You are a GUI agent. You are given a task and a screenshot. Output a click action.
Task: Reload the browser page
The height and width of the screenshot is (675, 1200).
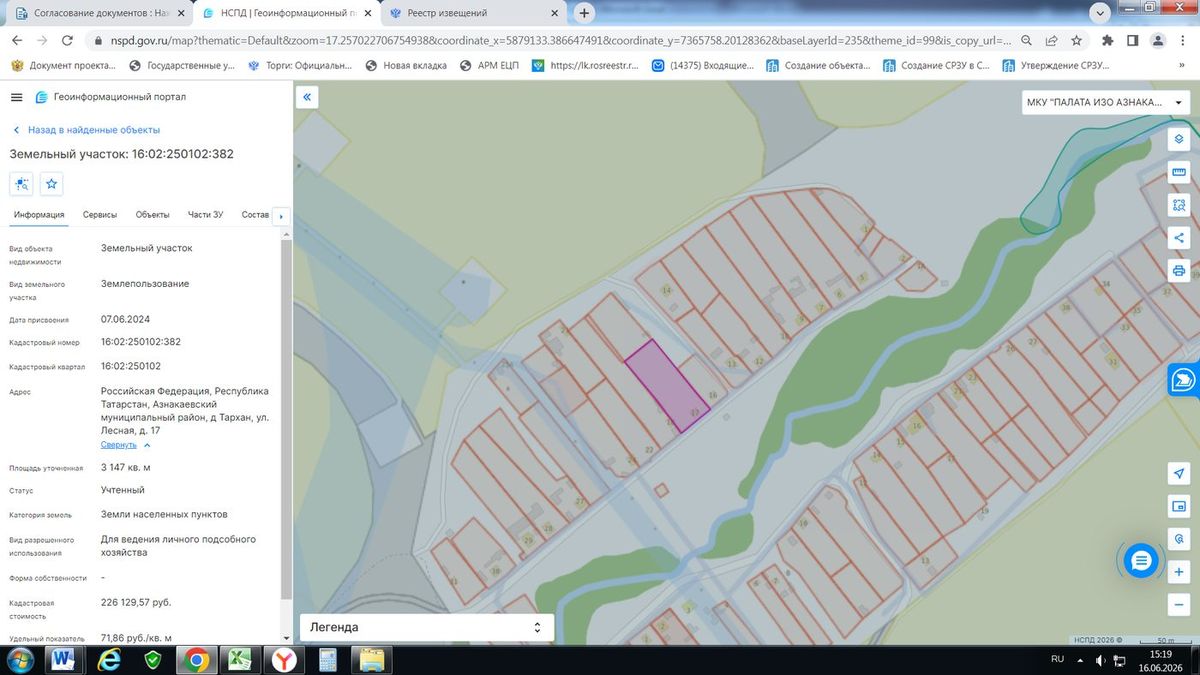67,41
